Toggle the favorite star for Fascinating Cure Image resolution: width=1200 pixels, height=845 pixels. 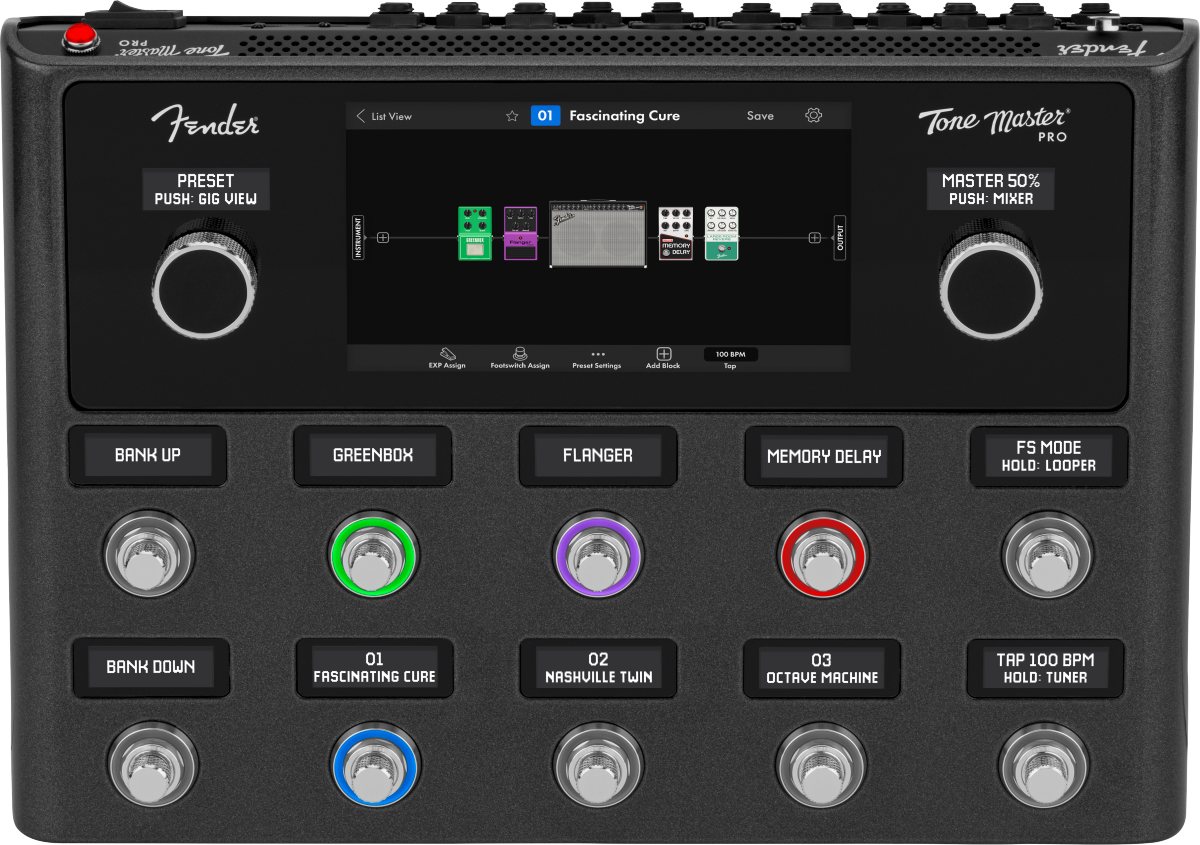coord(512,116)
